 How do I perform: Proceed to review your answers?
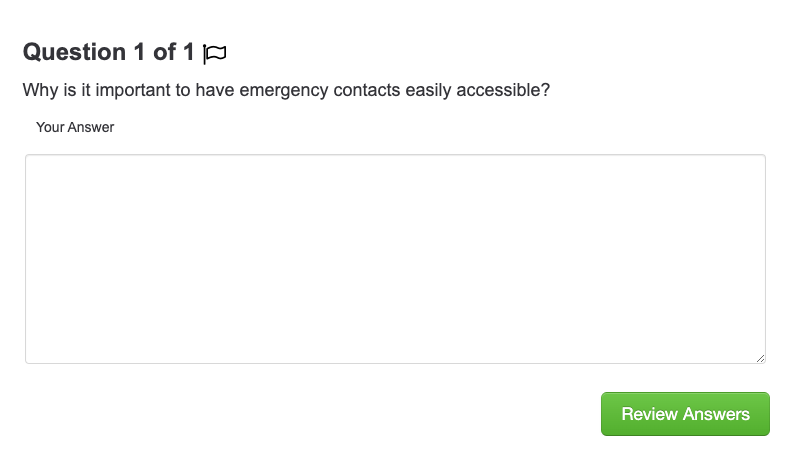tap(685, 414)
